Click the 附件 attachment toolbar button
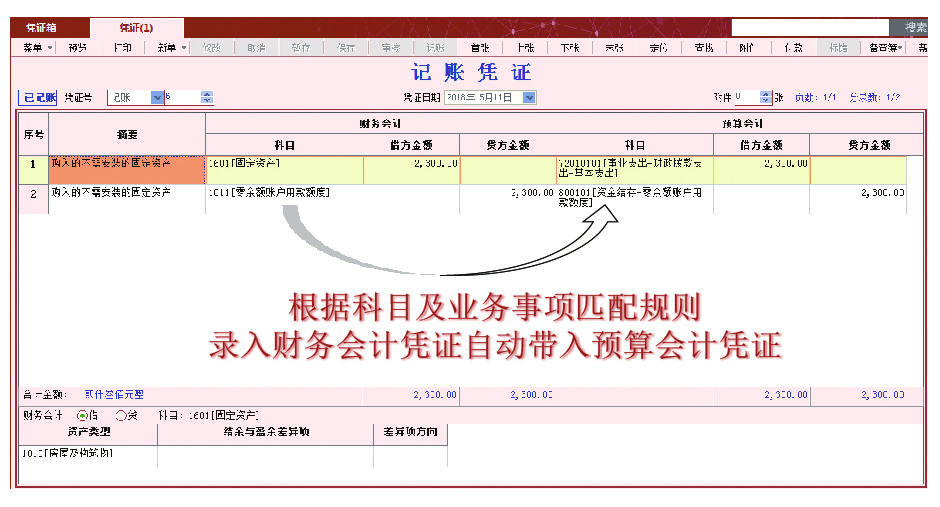Viewport: 940px width, 507px height. 747,47
